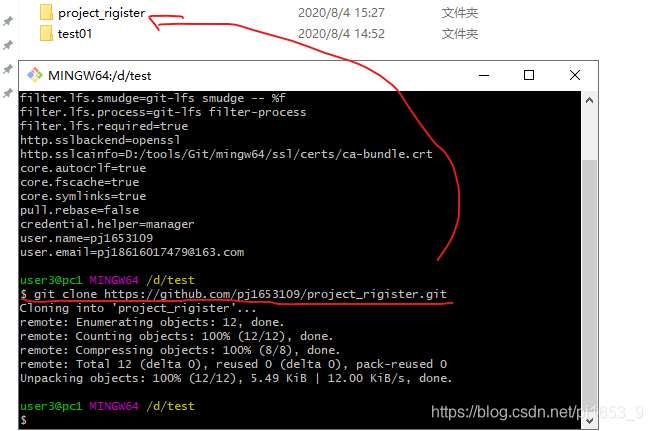Click the 文件夹 type of test01

click(459, 33)
